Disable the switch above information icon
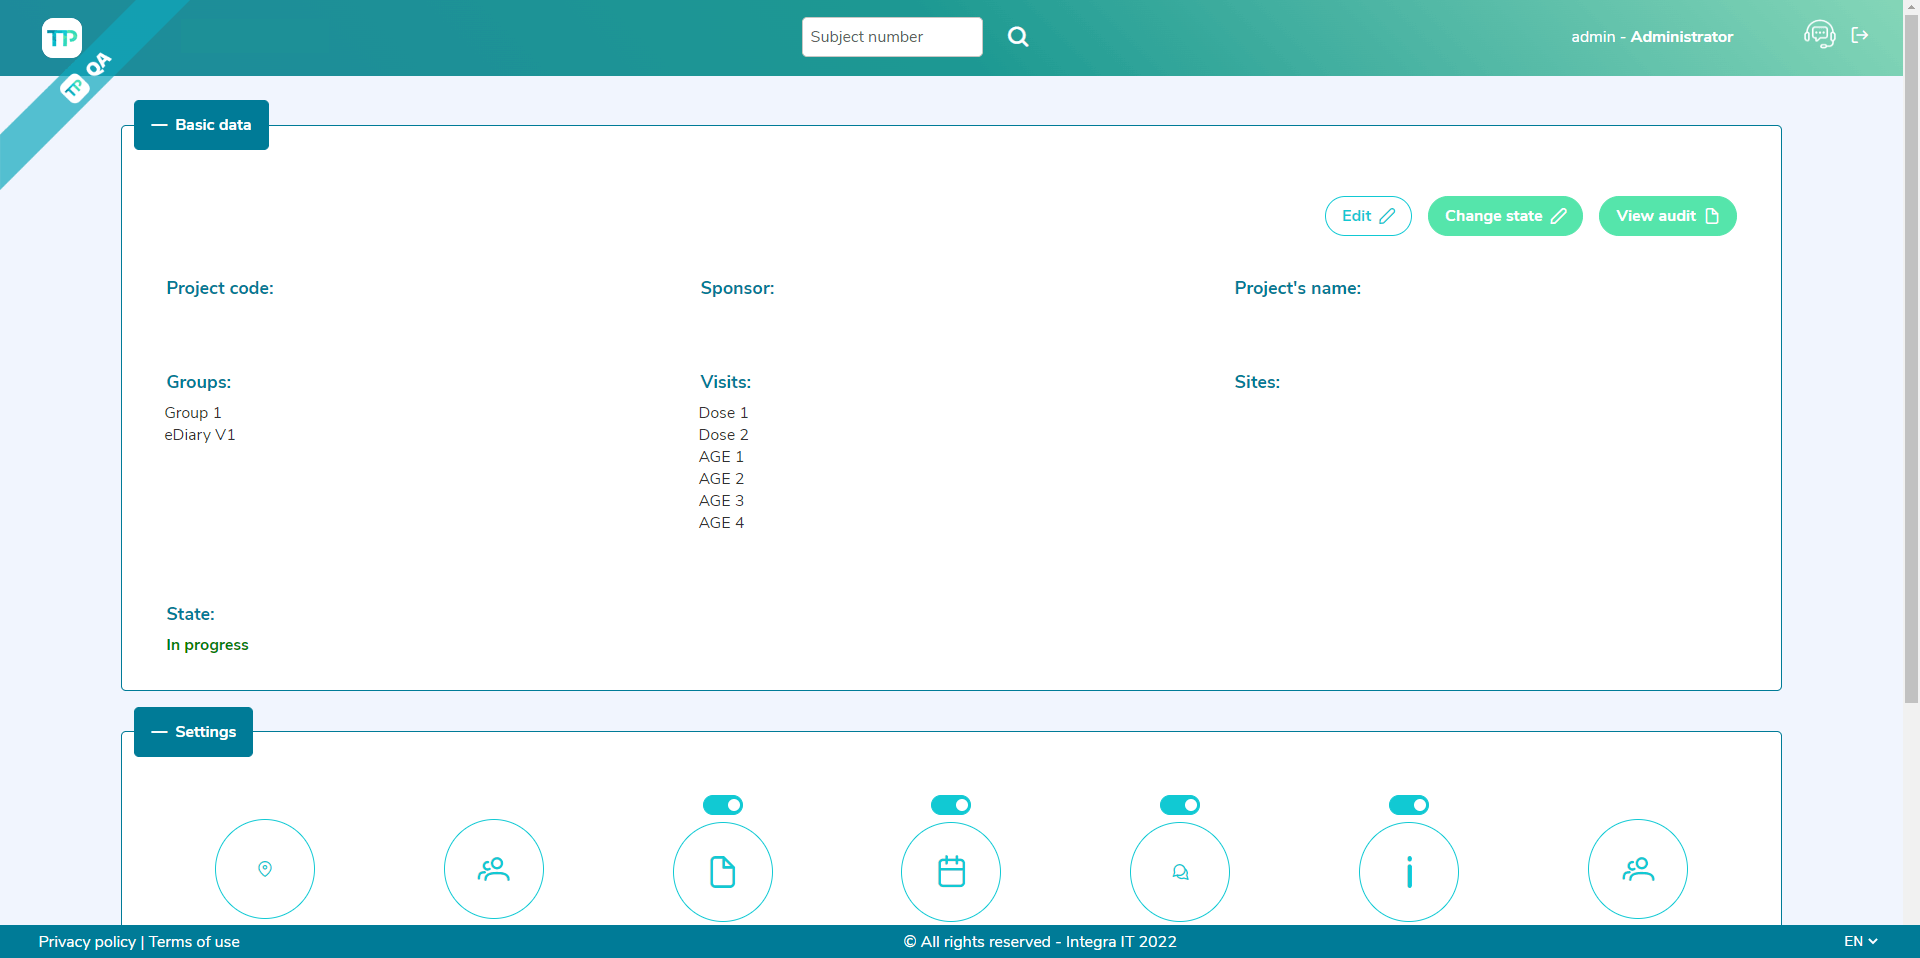 (1409, 805)
